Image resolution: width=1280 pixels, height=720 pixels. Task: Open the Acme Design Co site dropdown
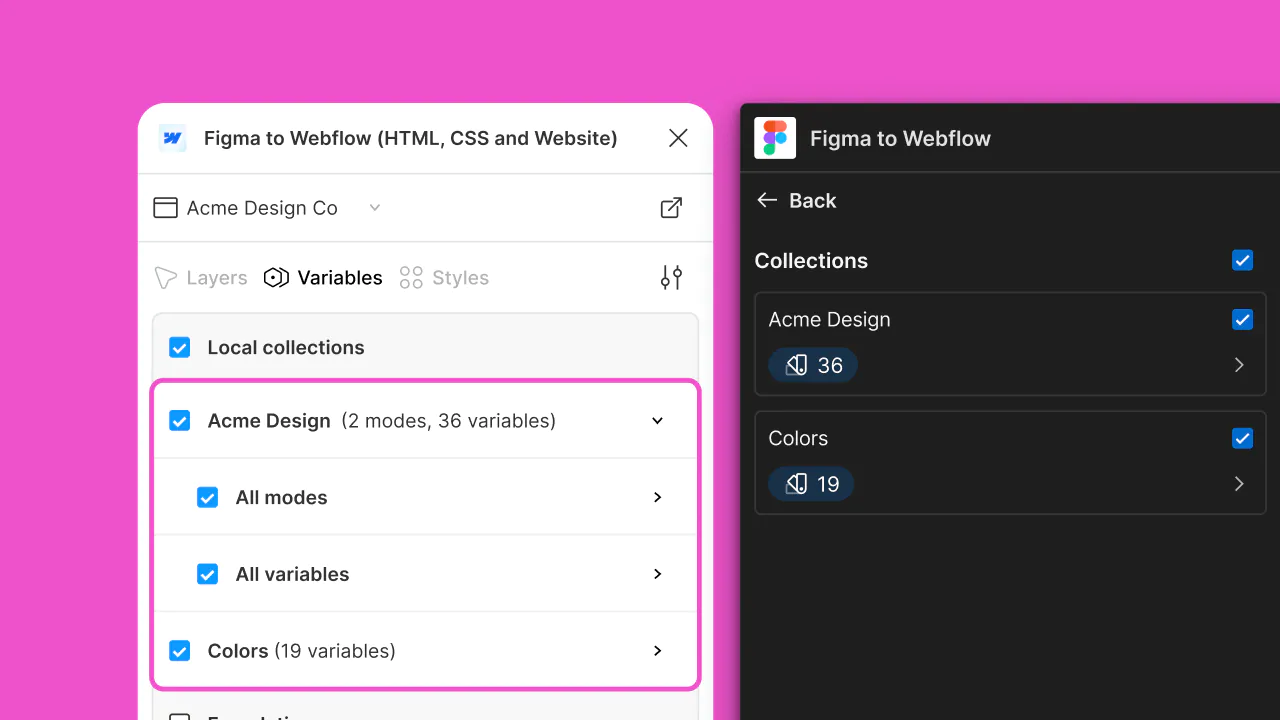pyautogui.click(x=375, y=208)
